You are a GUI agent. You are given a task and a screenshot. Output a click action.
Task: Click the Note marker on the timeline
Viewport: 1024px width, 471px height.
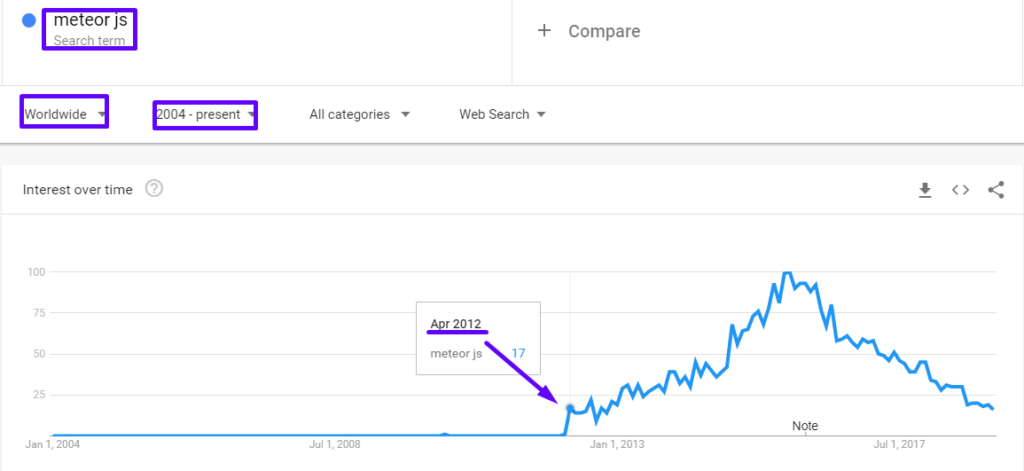click(x=805, y=426)
